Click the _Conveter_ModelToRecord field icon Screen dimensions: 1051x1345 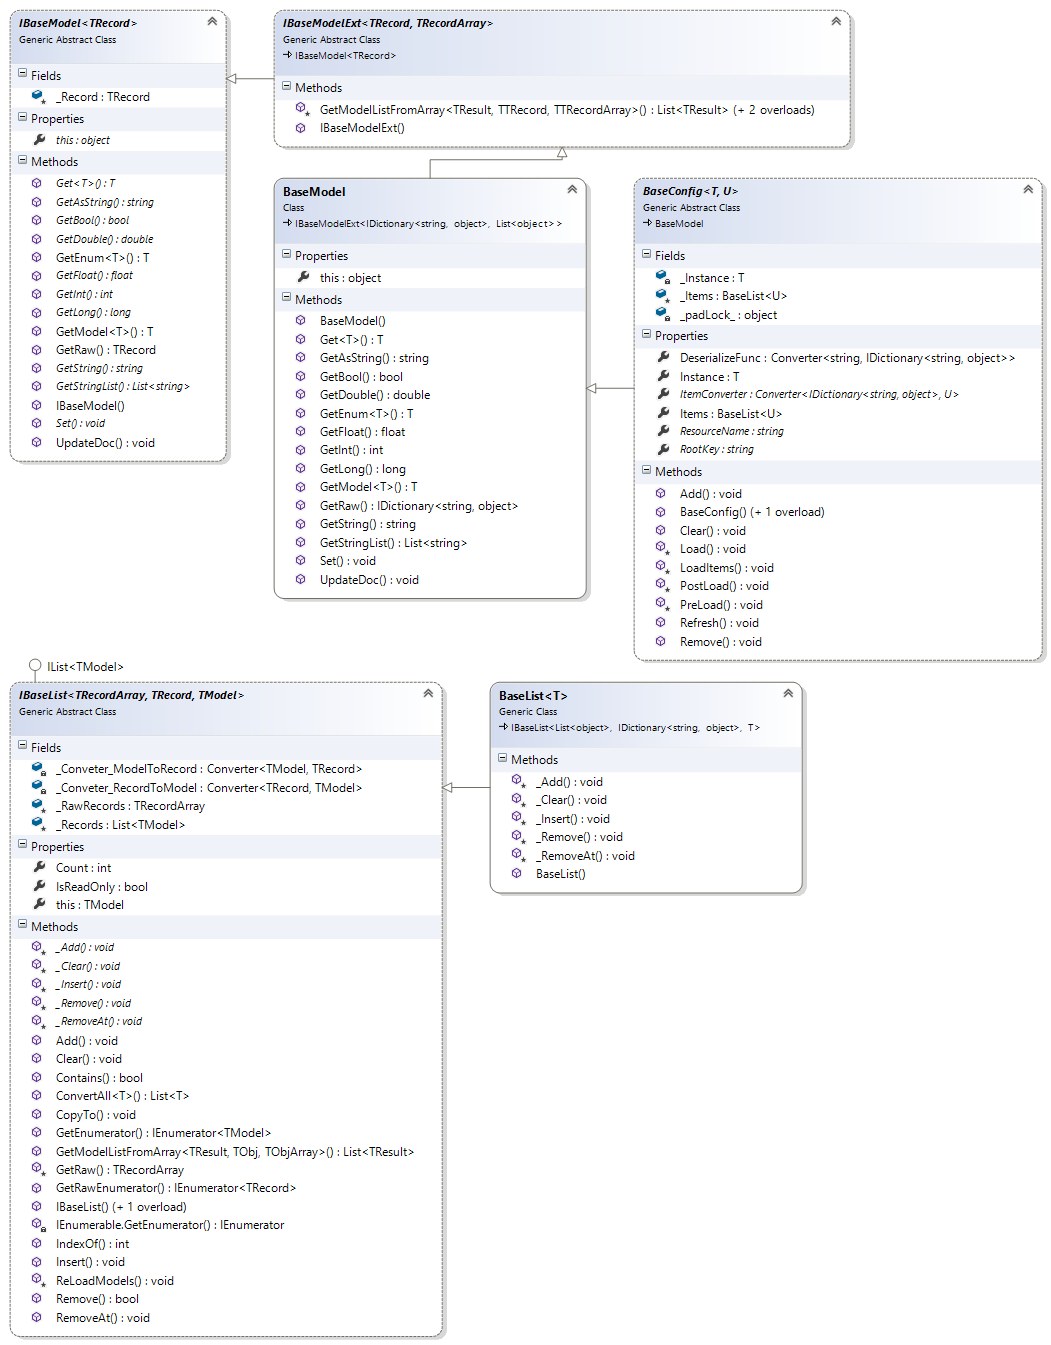(38, 769)
